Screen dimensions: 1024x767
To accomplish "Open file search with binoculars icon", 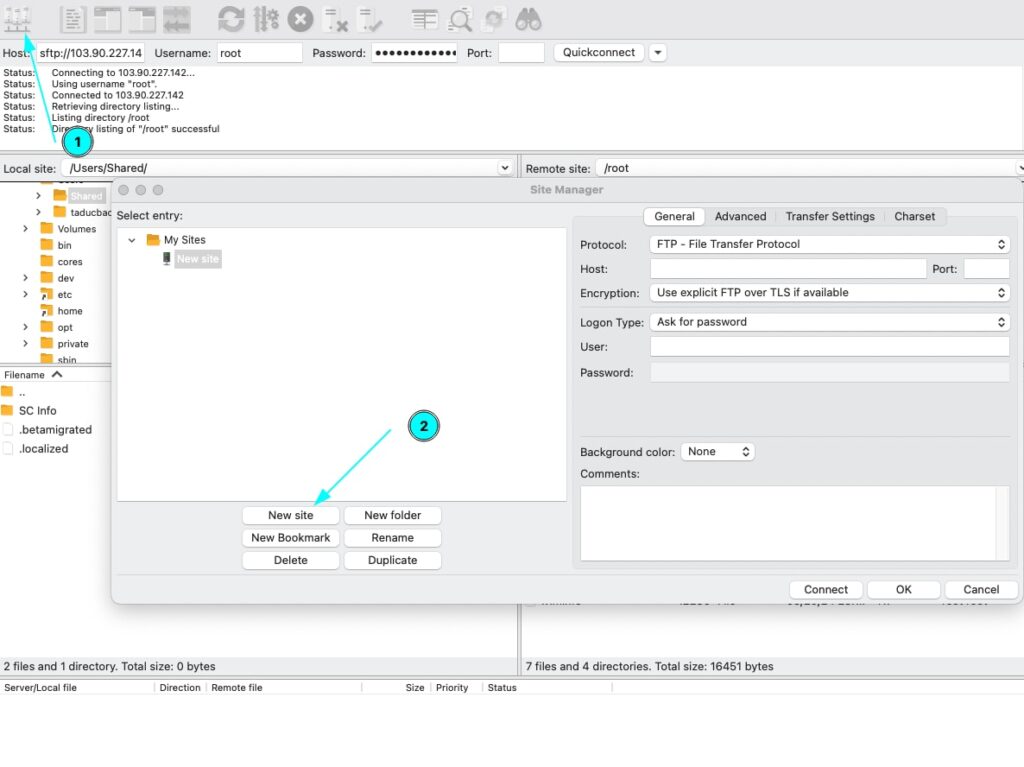I will [x=528, y=18].
